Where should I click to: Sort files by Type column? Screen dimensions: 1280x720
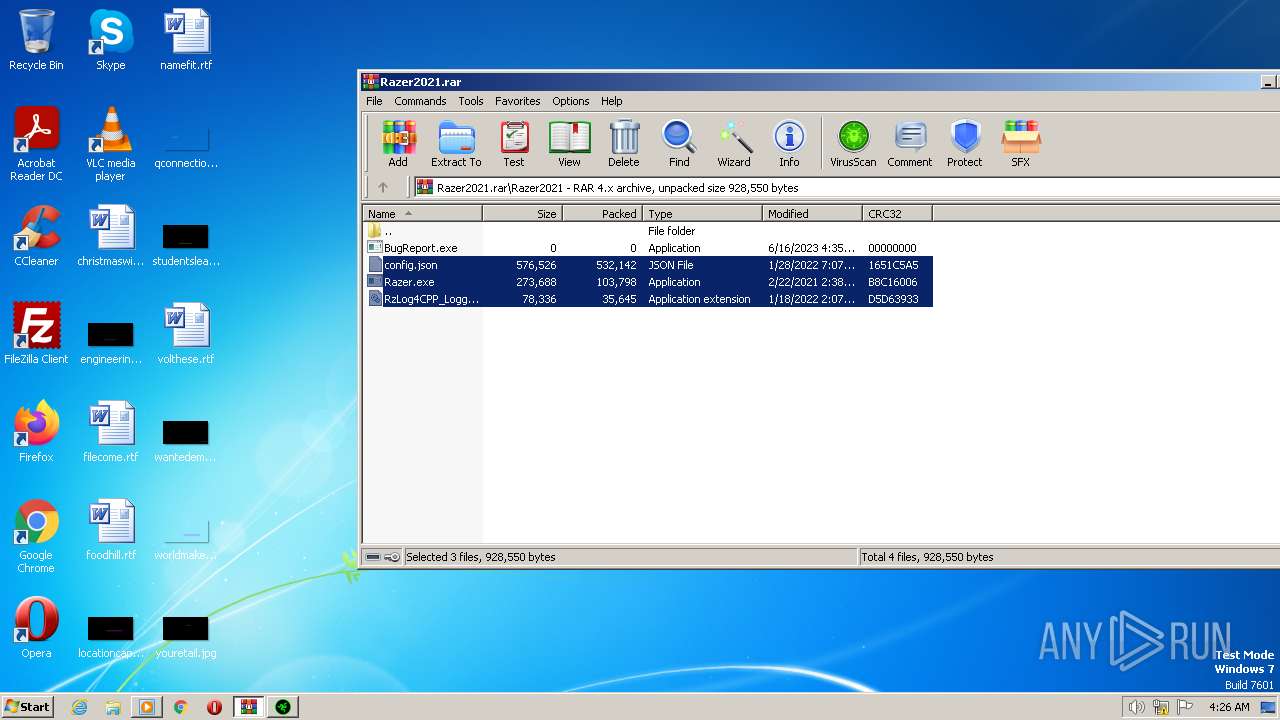702,214
